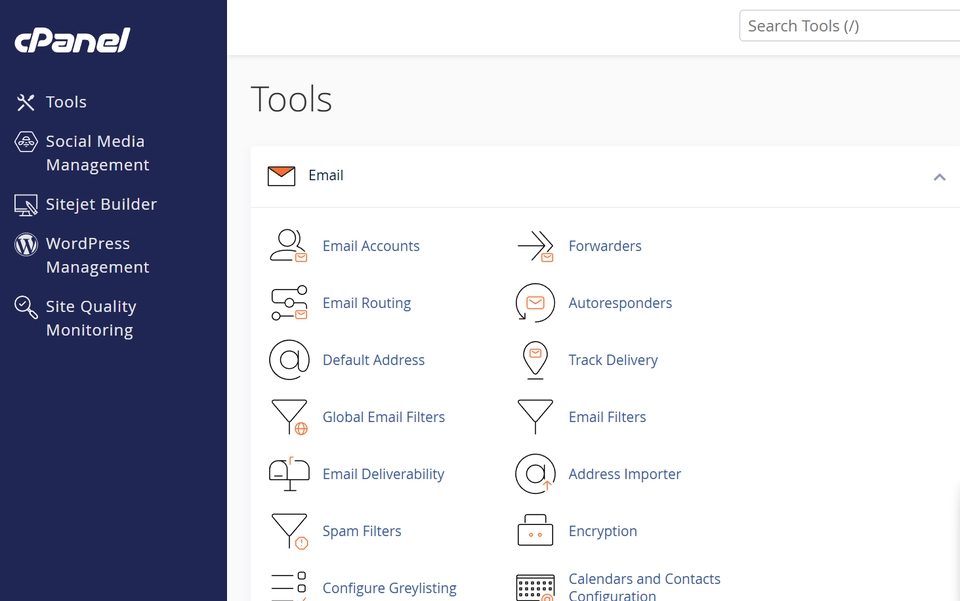Click the Email Routing nodes icon
This screenshot has width=960, height=601.
[x=289, y=303]
